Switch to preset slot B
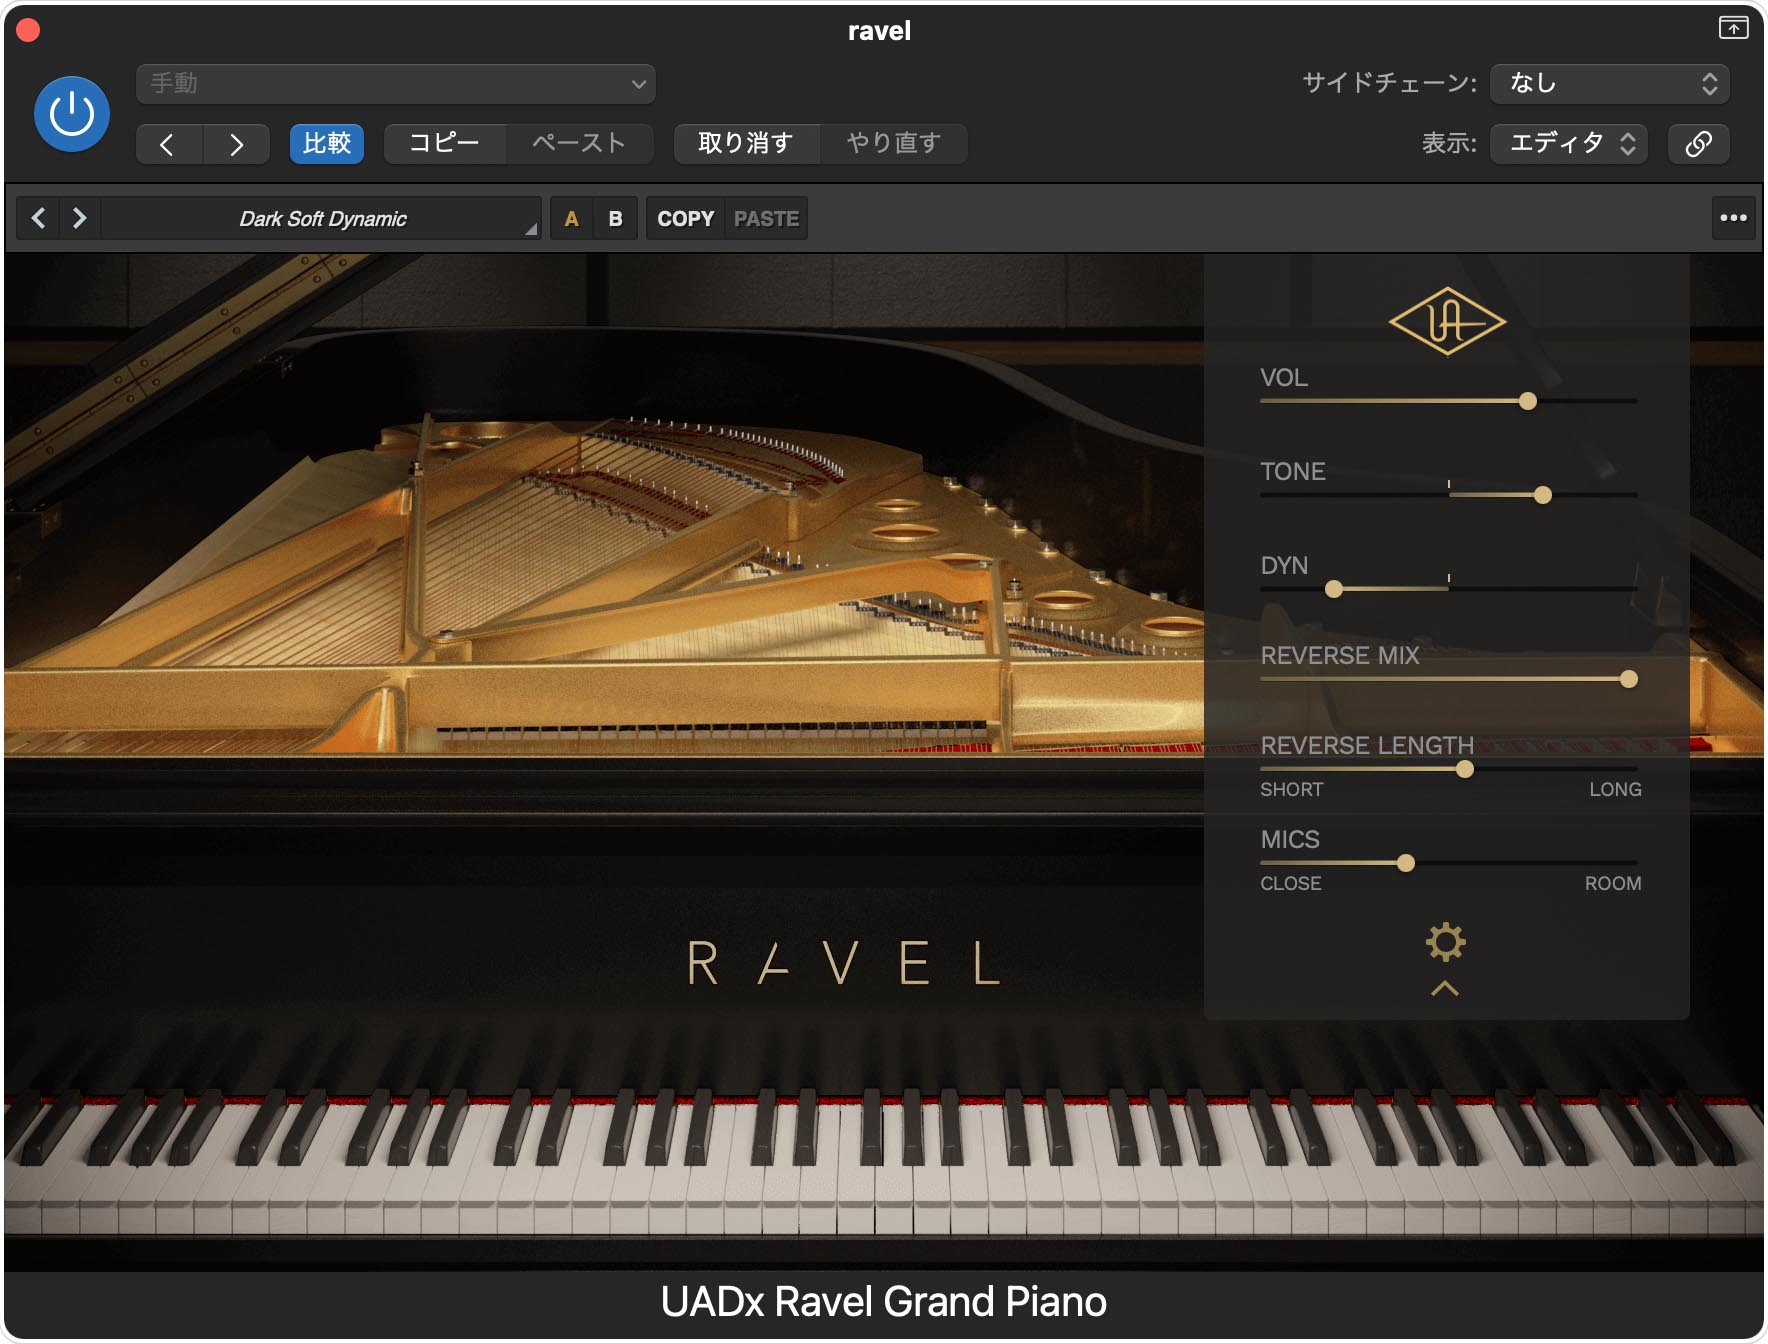The height and width of the screenshot is (1344, 1768). click(616, 218)
